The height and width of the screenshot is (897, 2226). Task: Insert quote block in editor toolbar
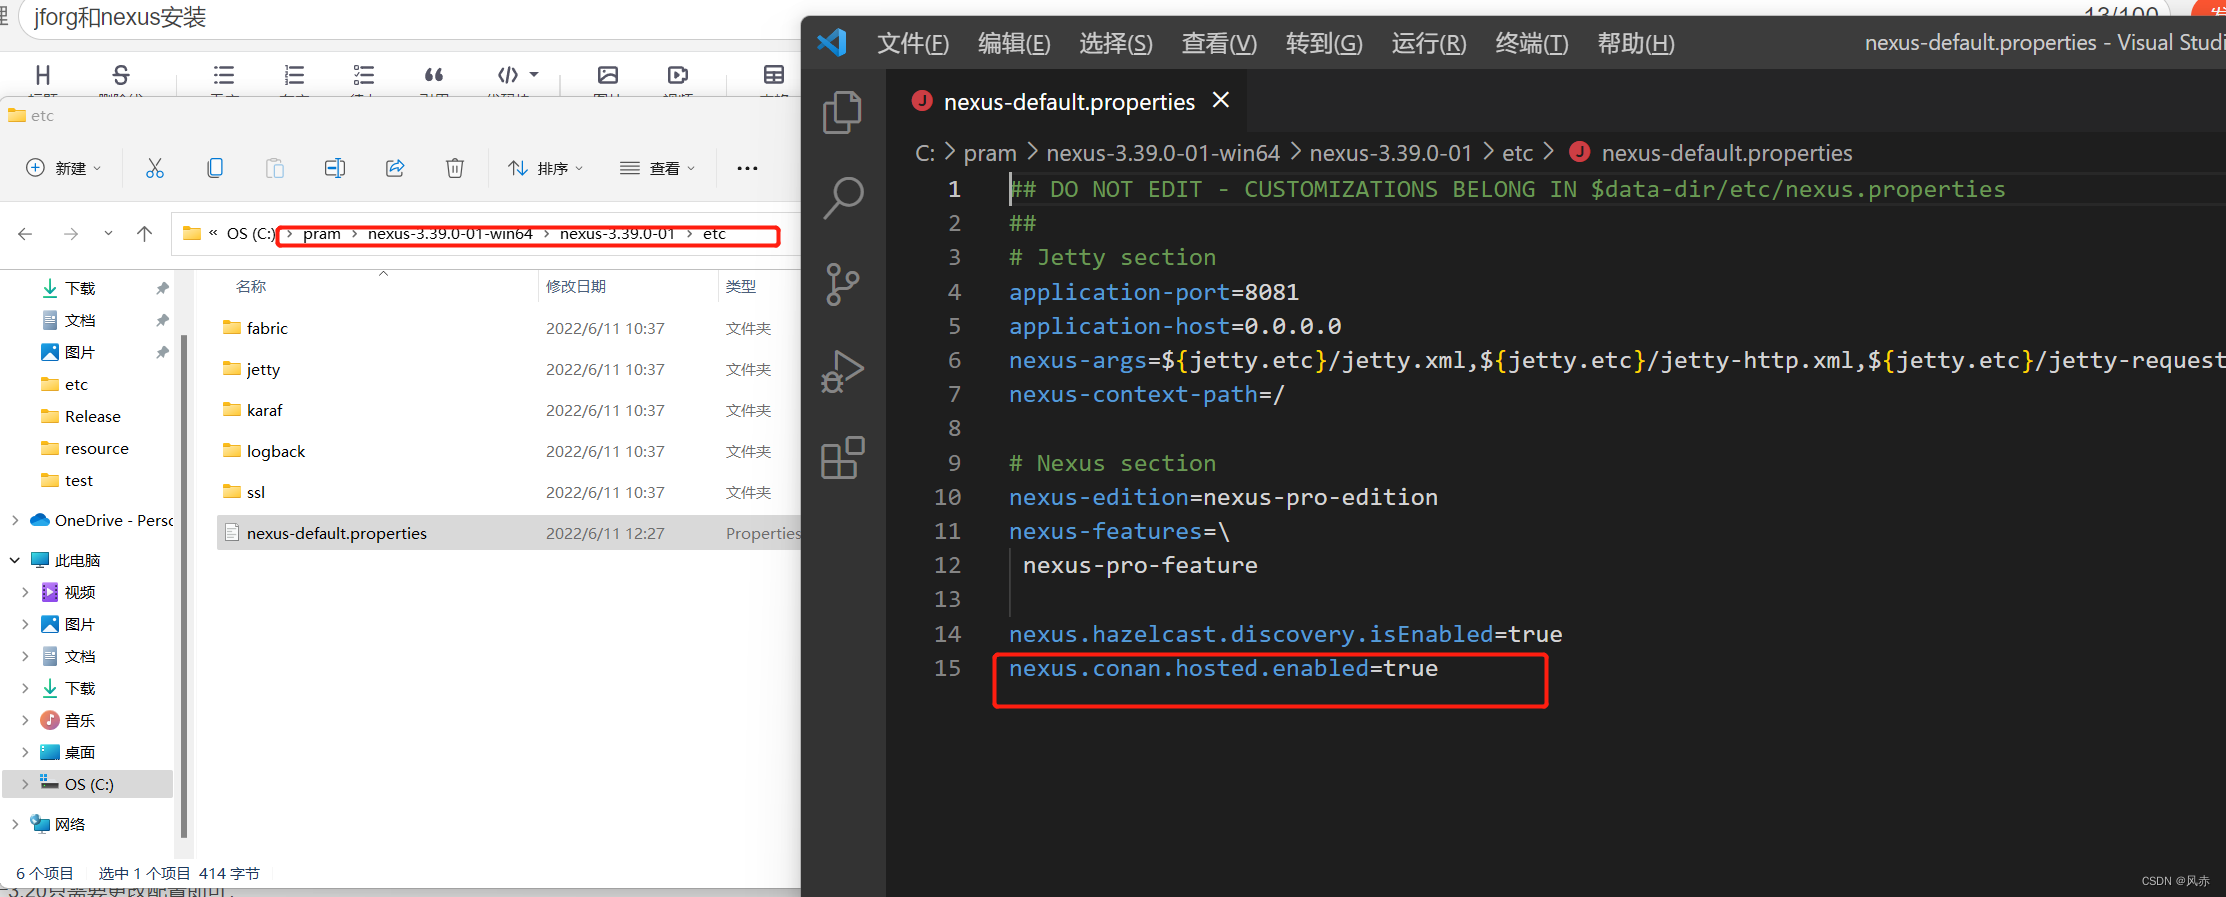(x=434, y=75)
